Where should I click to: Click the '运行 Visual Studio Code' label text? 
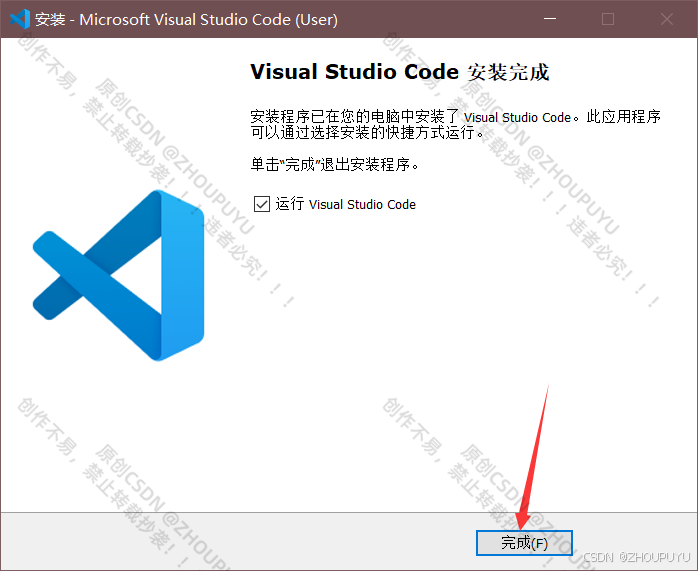click(x=345, y=204)
